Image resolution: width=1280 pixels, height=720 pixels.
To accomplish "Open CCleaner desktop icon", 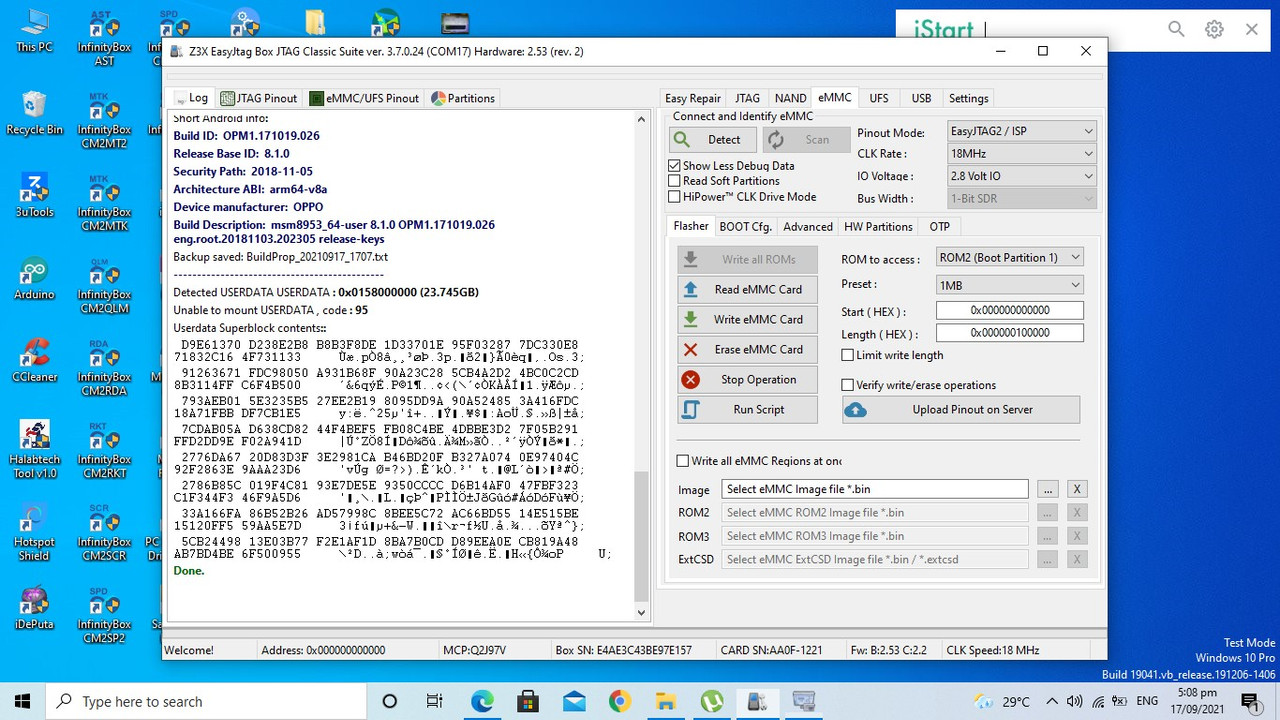I will 35,360.
